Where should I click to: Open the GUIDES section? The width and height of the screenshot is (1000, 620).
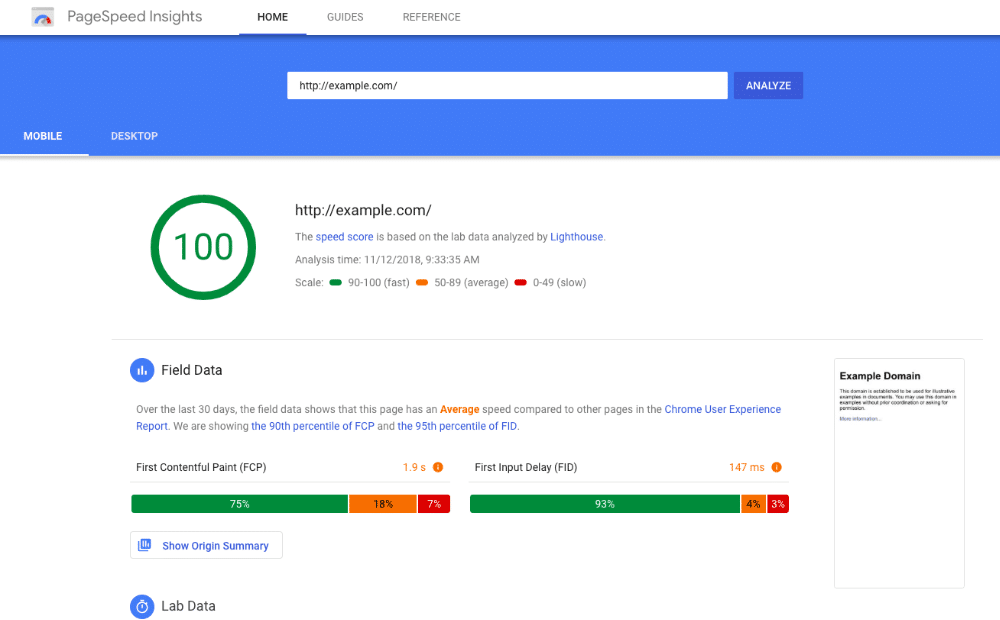(344, 17)
